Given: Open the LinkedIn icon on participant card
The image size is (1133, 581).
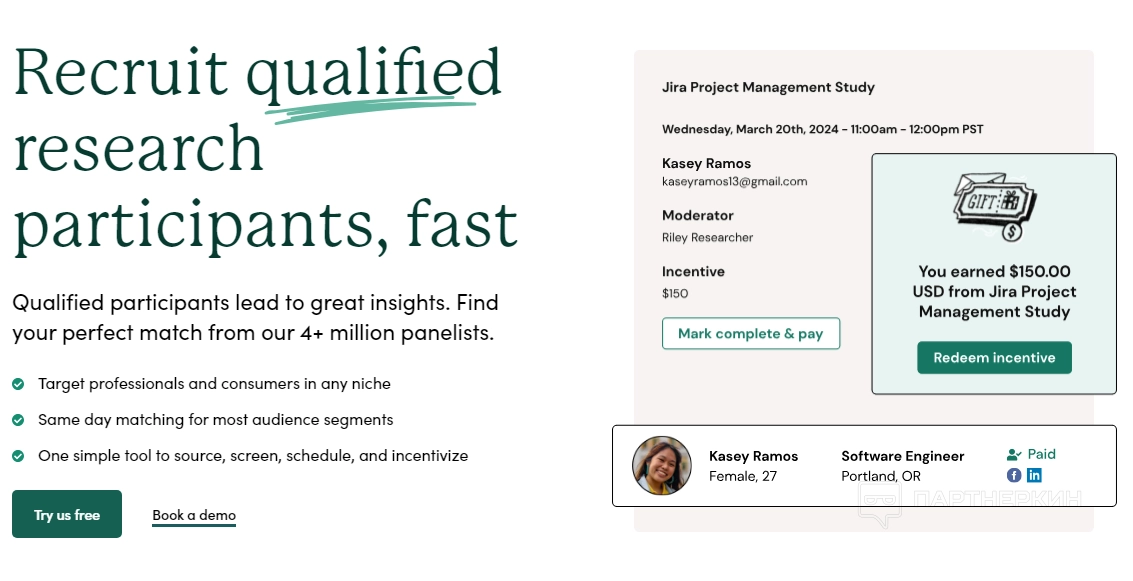Looking at the screenshot, I should pyautogui.click(x=1034, y=475).
